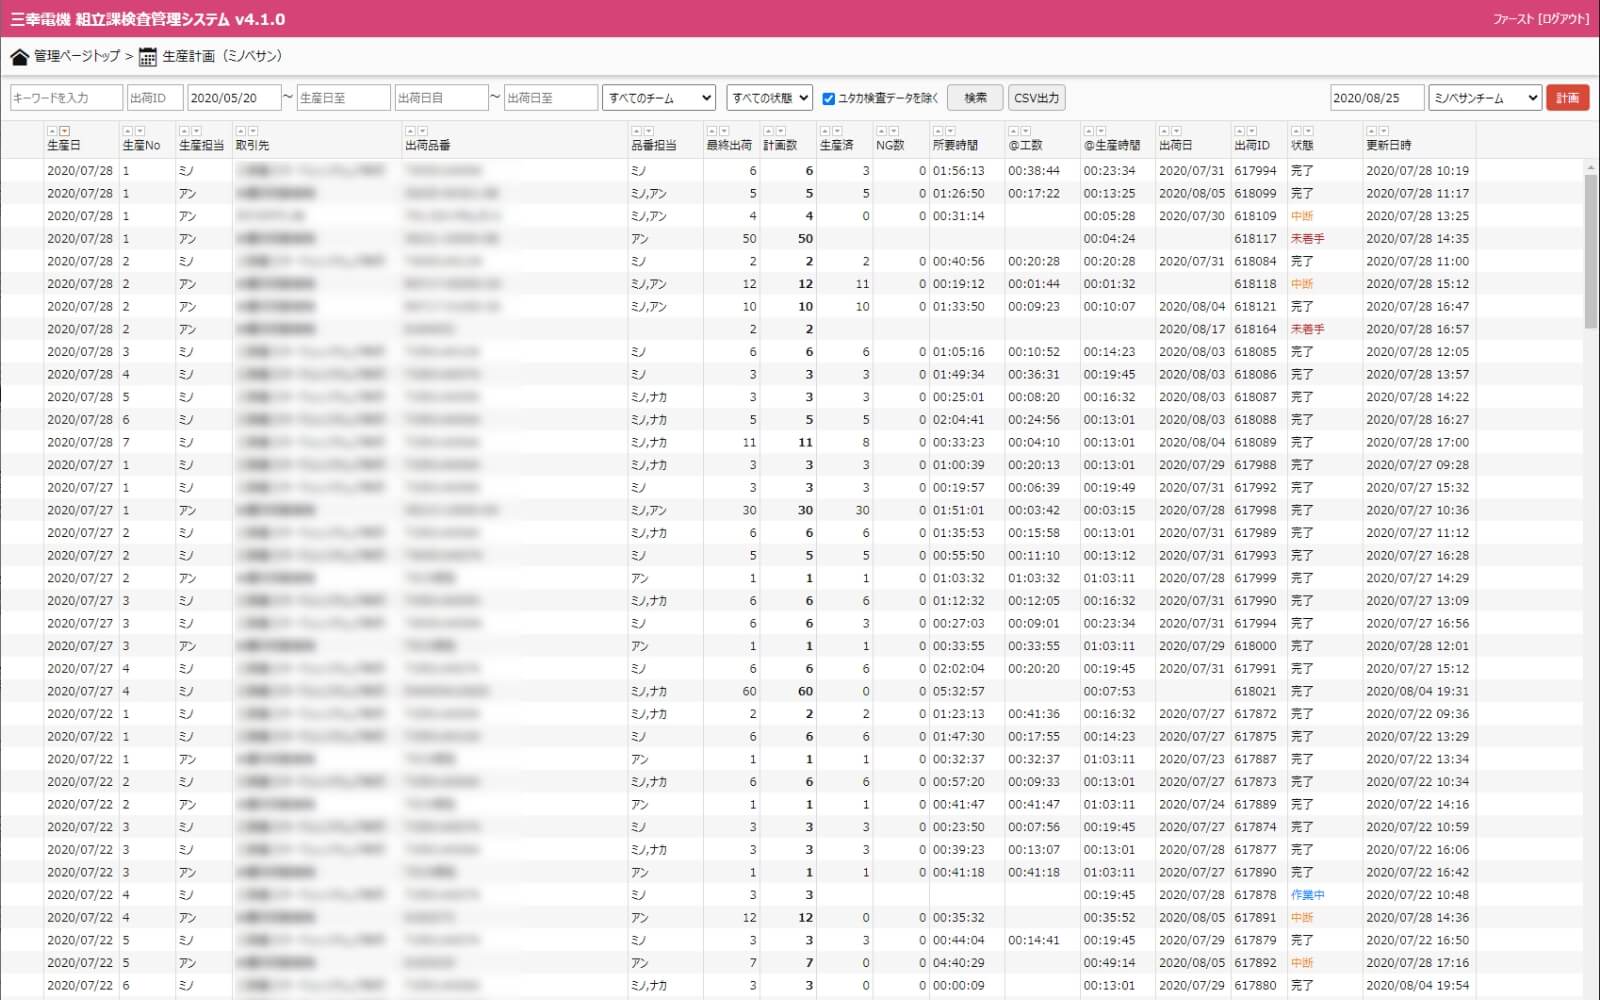Click the 未着手 status for shipment 618164
The height and width of the screenshot is (1000, 1600).
tap(1307, 329)
